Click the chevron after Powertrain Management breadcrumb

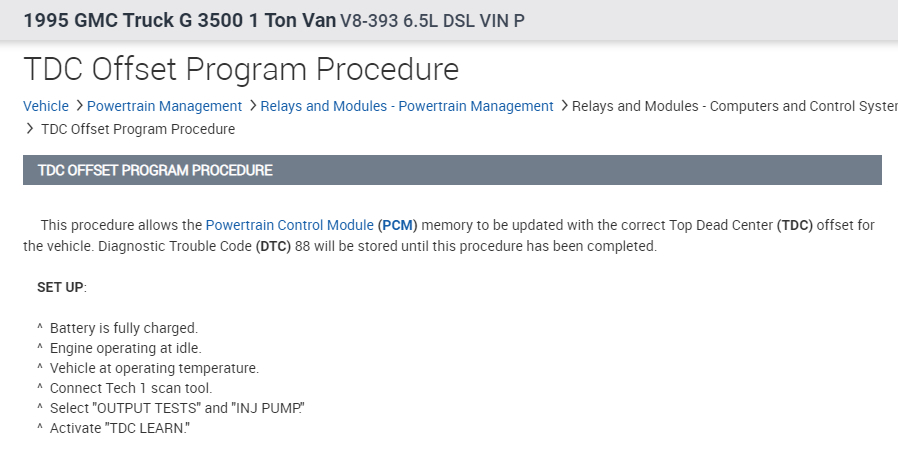(x=252, y=106)
